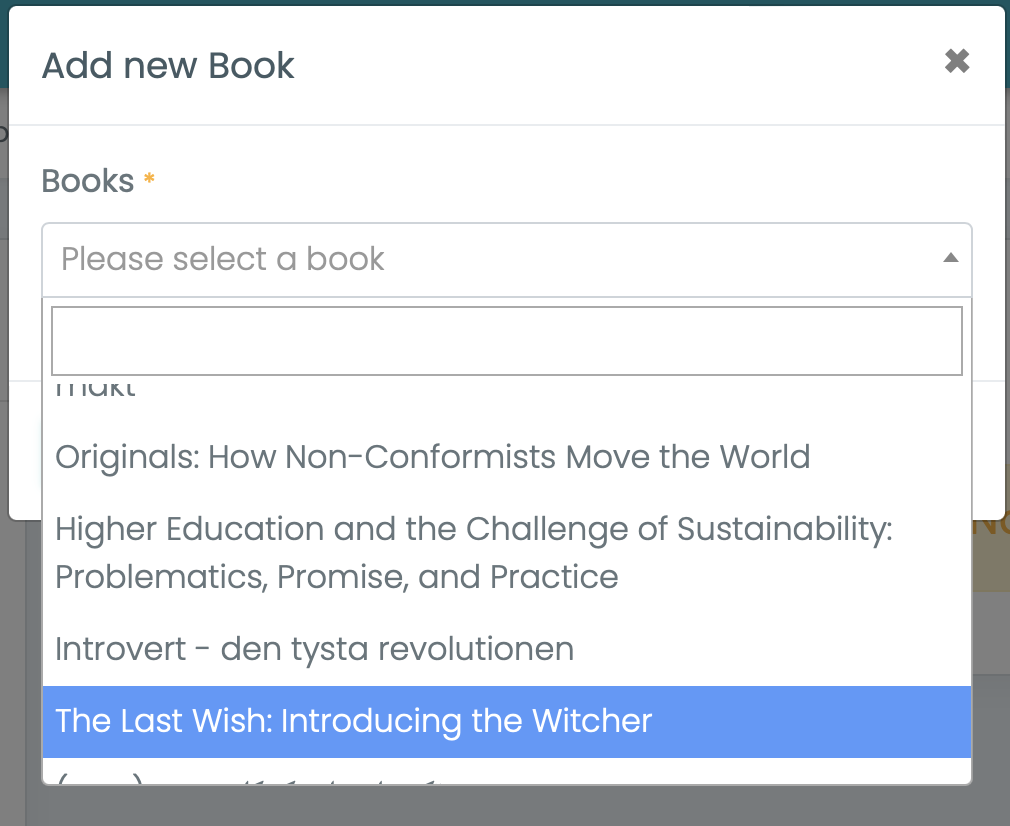Pick 'Introvert - den tysta revolutionen' option
The width and height of the screenshot is (1010, 826).
pyautogui.click(x=314, y=649)
